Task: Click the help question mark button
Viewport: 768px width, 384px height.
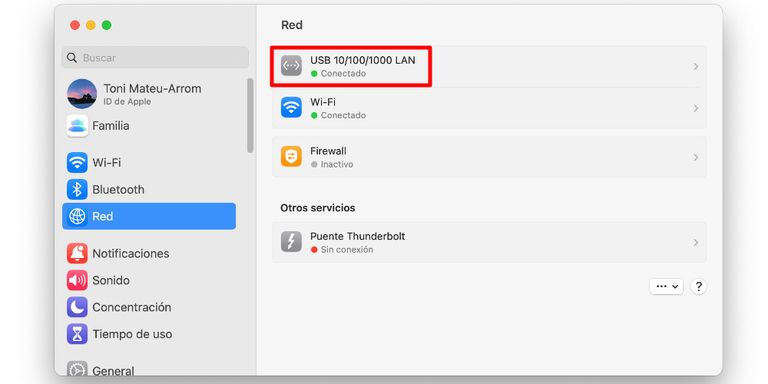Action: click(x=698, y=287)
